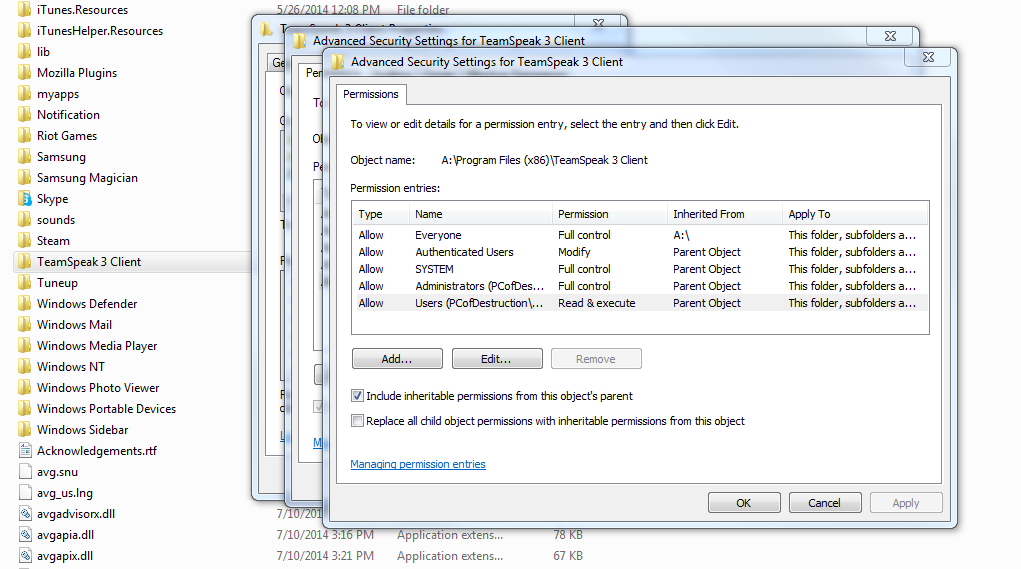Select the sounds folder icon
The height and width of the screenshot is (569, 1021).
point(25,219)
